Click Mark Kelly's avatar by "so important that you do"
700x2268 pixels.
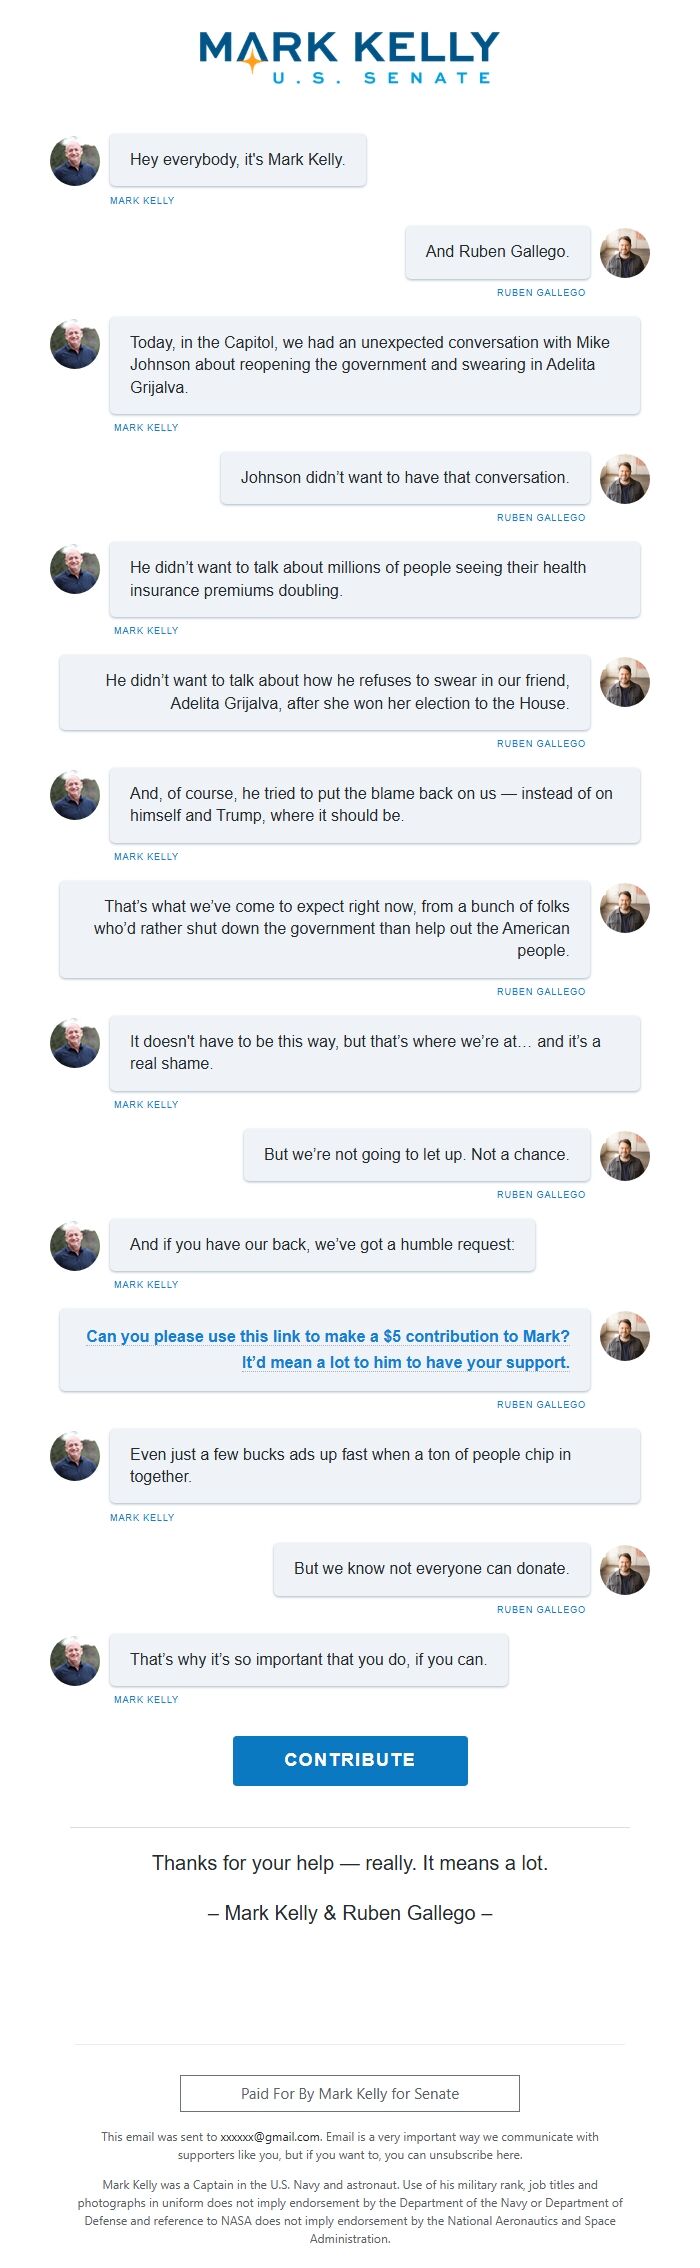point(75,1661)
